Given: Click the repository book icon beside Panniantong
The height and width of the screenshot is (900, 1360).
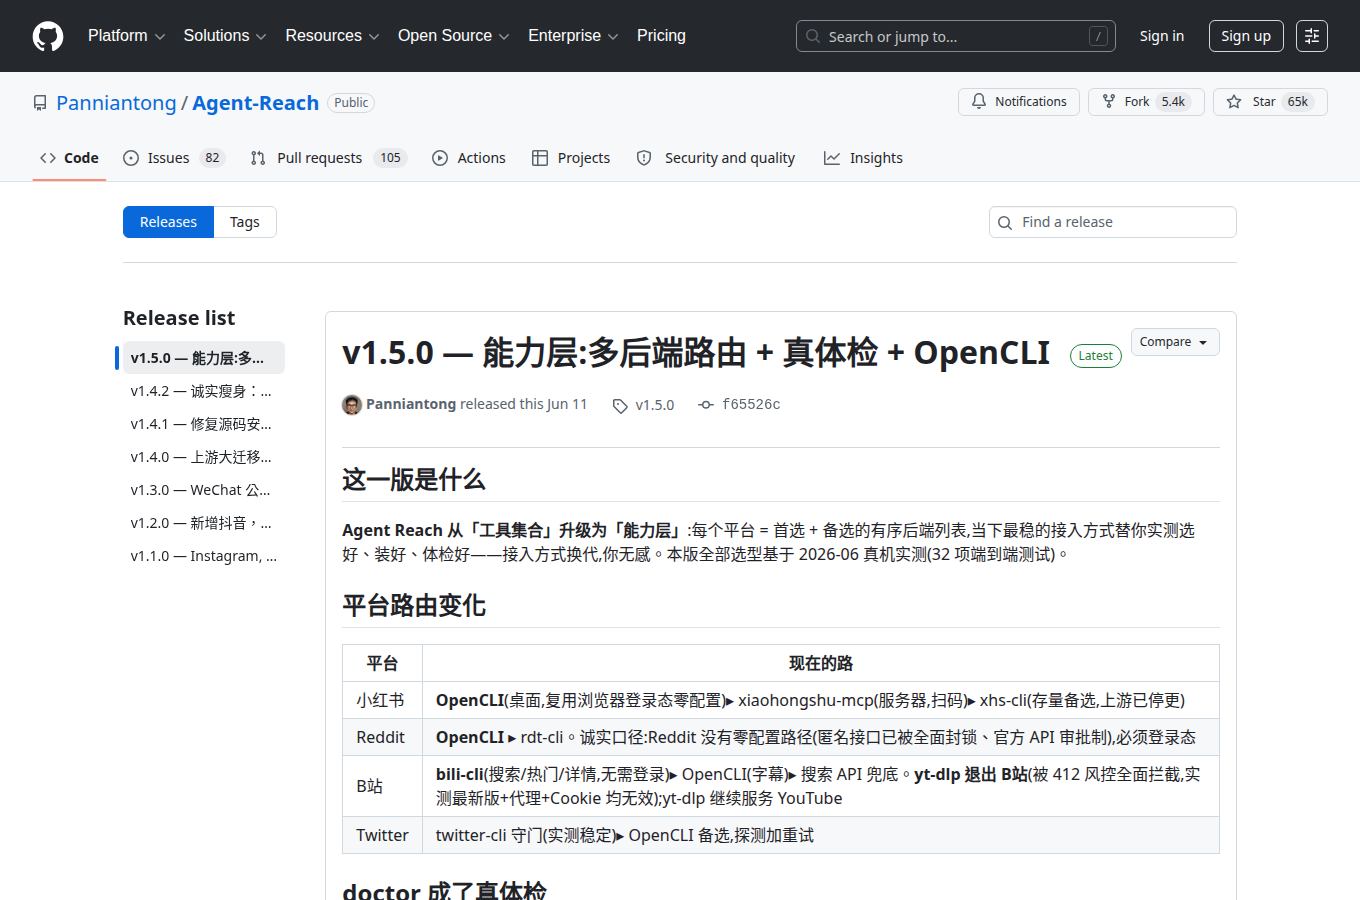Looking at the screenshot, I should [40, 103].
